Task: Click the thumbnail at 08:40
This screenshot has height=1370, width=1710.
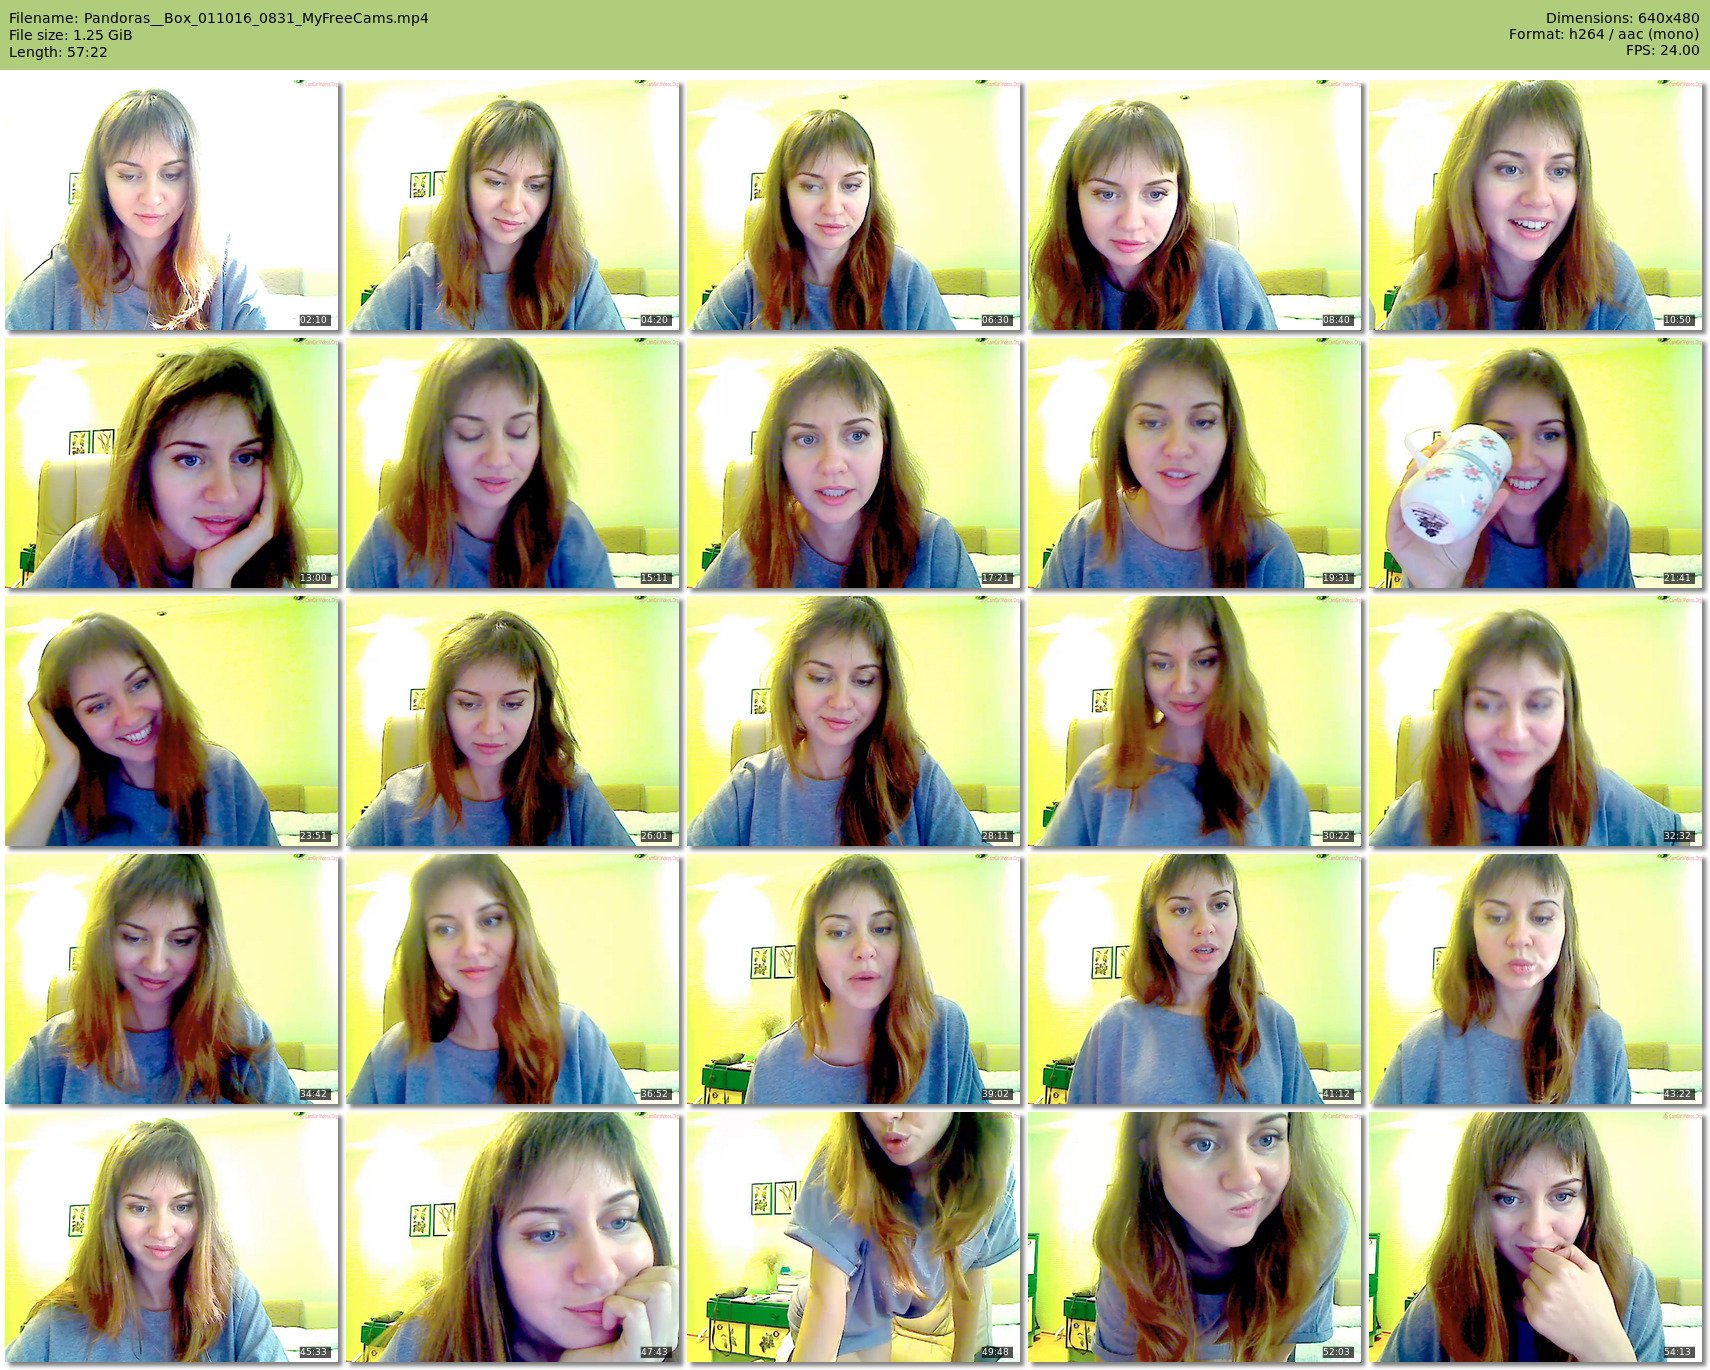Action: point(1195,206)
